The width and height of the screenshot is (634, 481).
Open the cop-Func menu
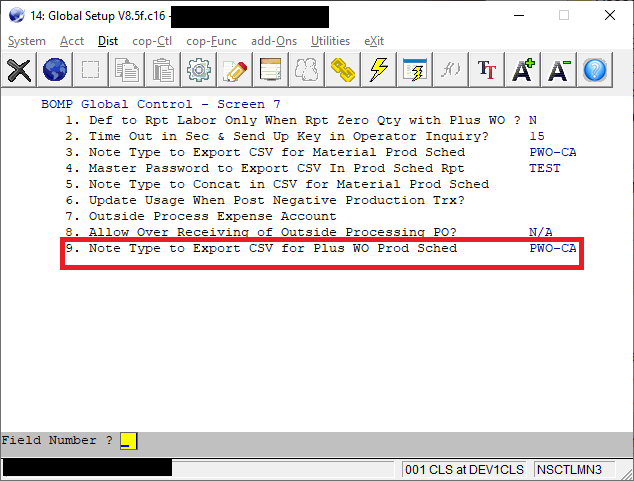[x=209, y=41]
